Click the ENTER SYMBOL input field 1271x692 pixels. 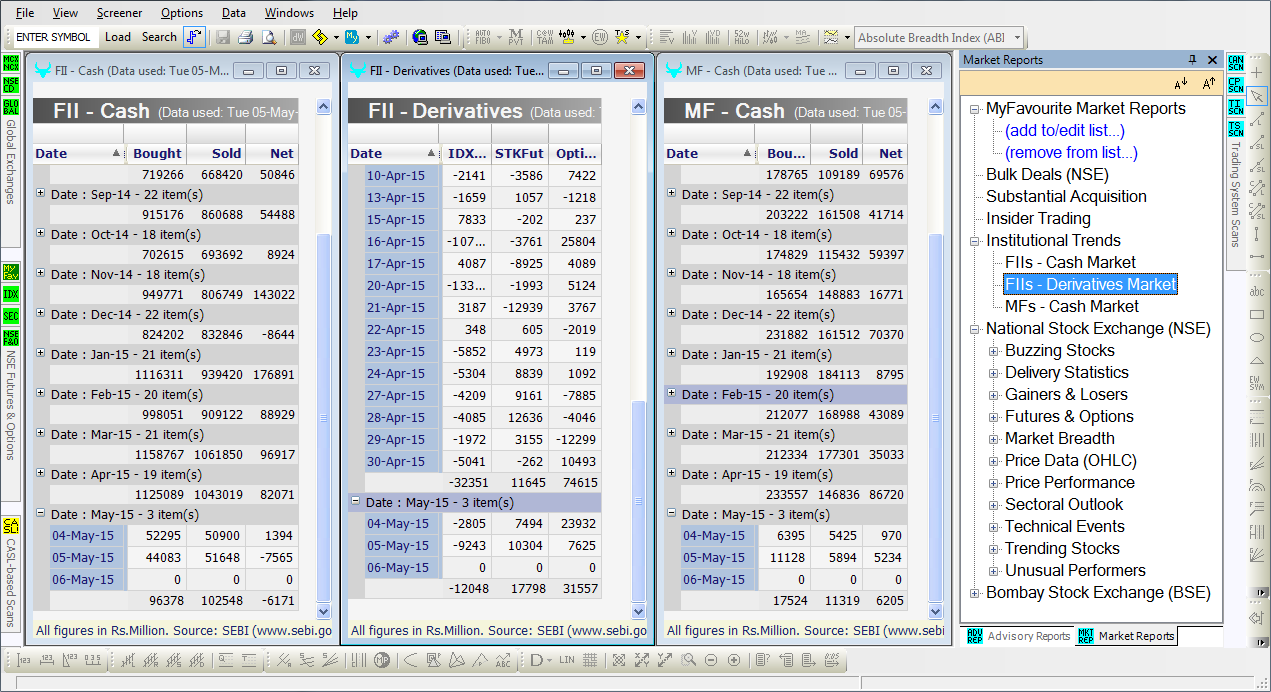(54, 37)
